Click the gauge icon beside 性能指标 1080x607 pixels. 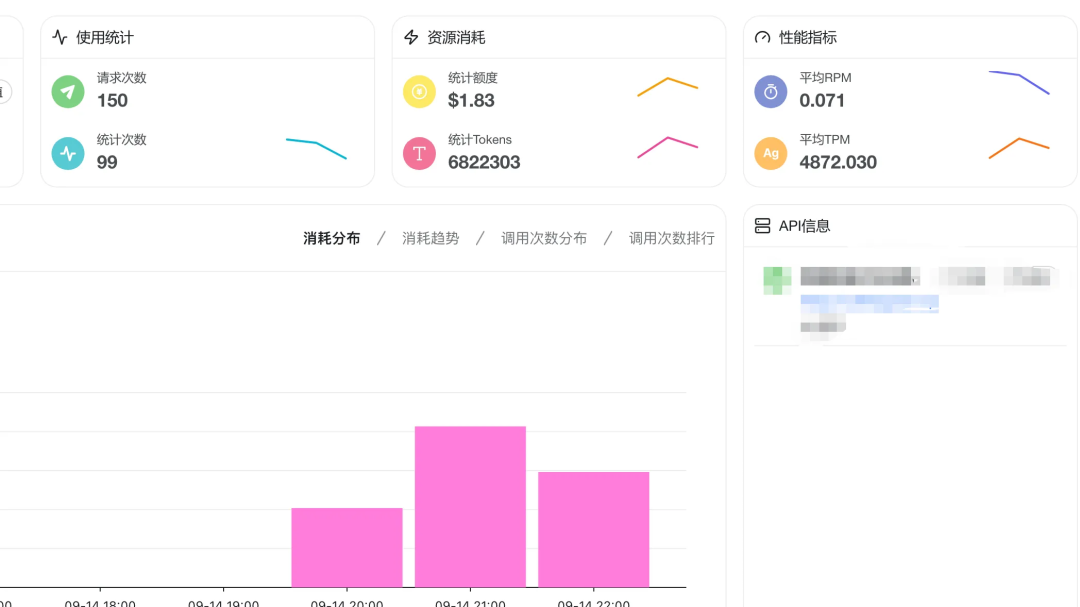click(763, 38)
